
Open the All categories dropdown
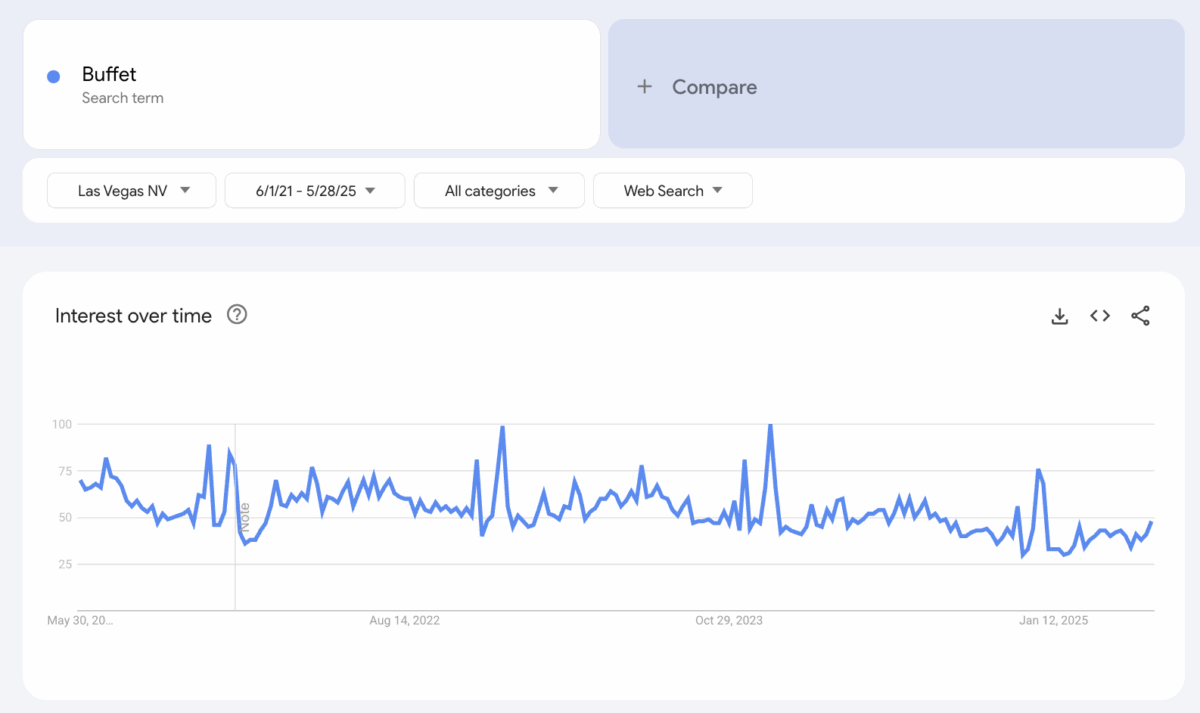[x=499, y=190]
